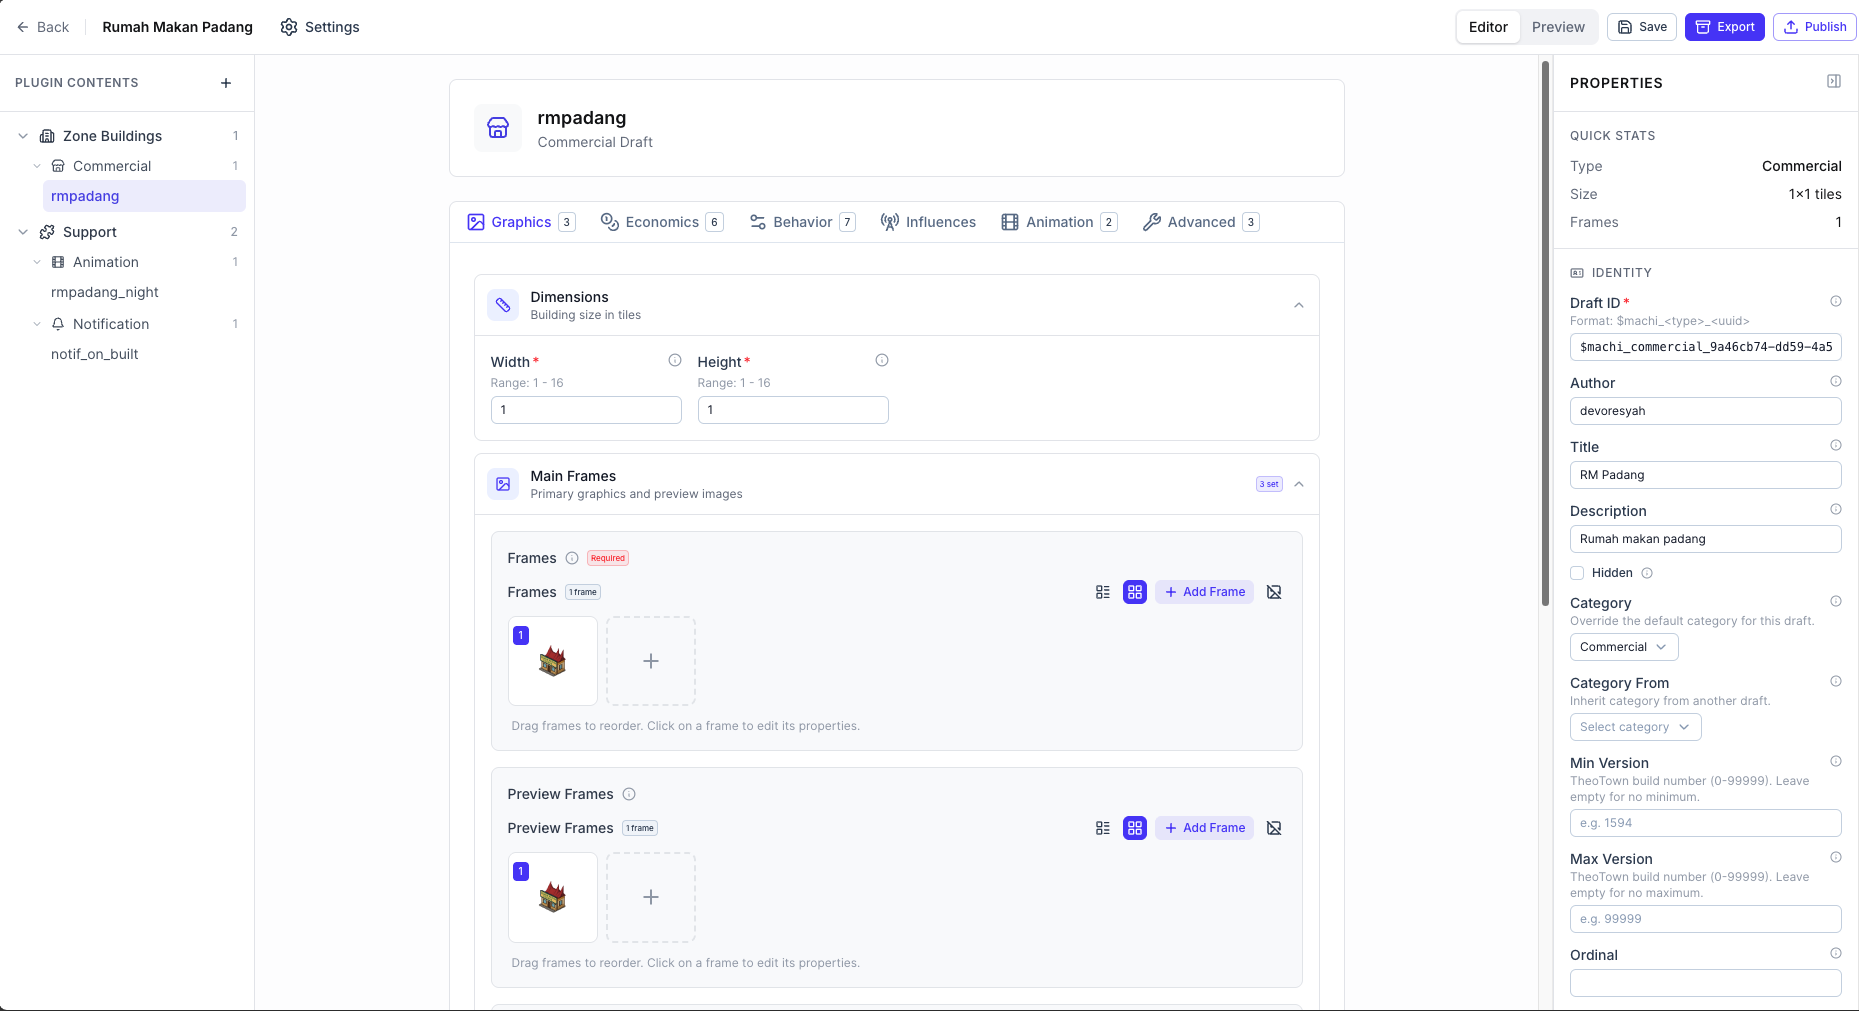Add a frame with the Add Frame button
The image size is (1859, 1011).
(1204, 591)
